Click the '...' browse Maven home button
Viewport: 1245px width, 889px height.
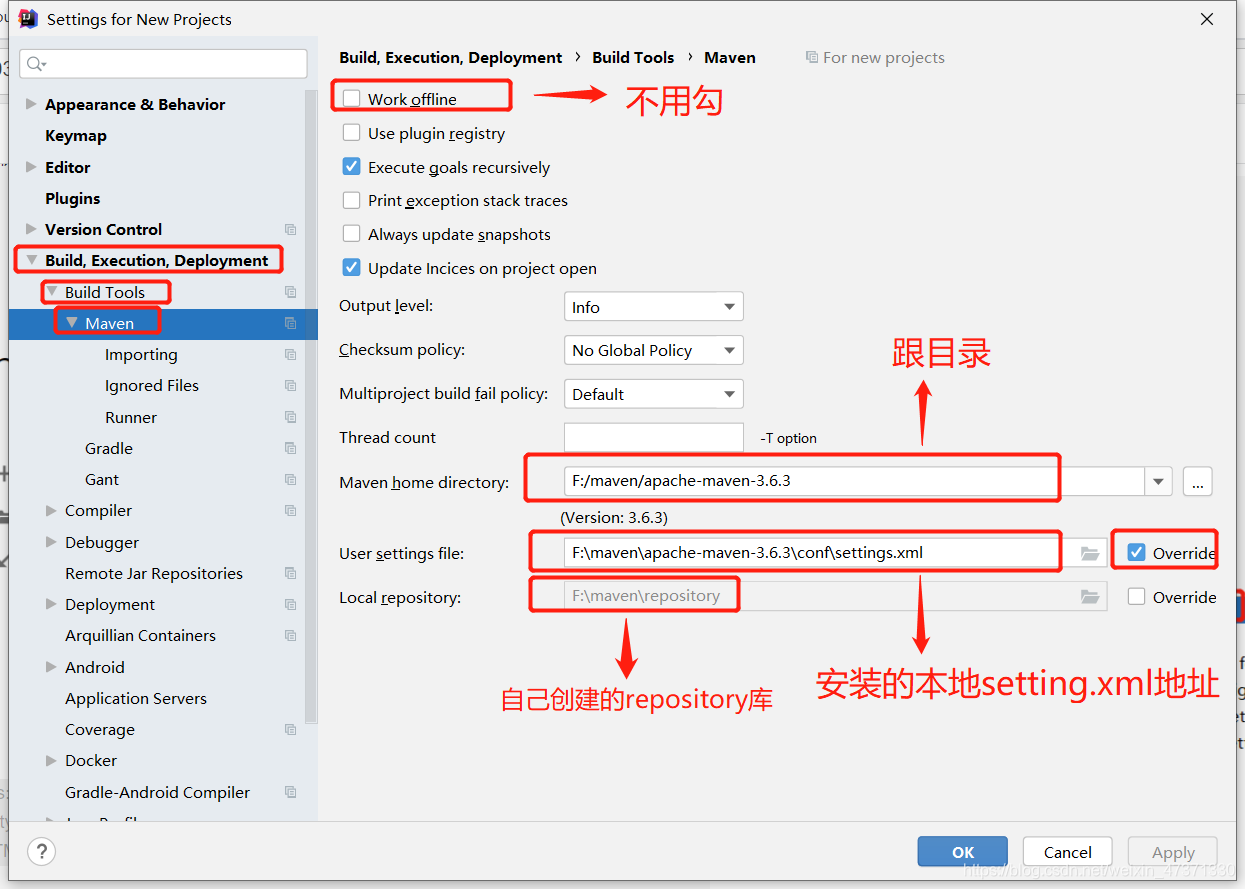click(1198, 481)
